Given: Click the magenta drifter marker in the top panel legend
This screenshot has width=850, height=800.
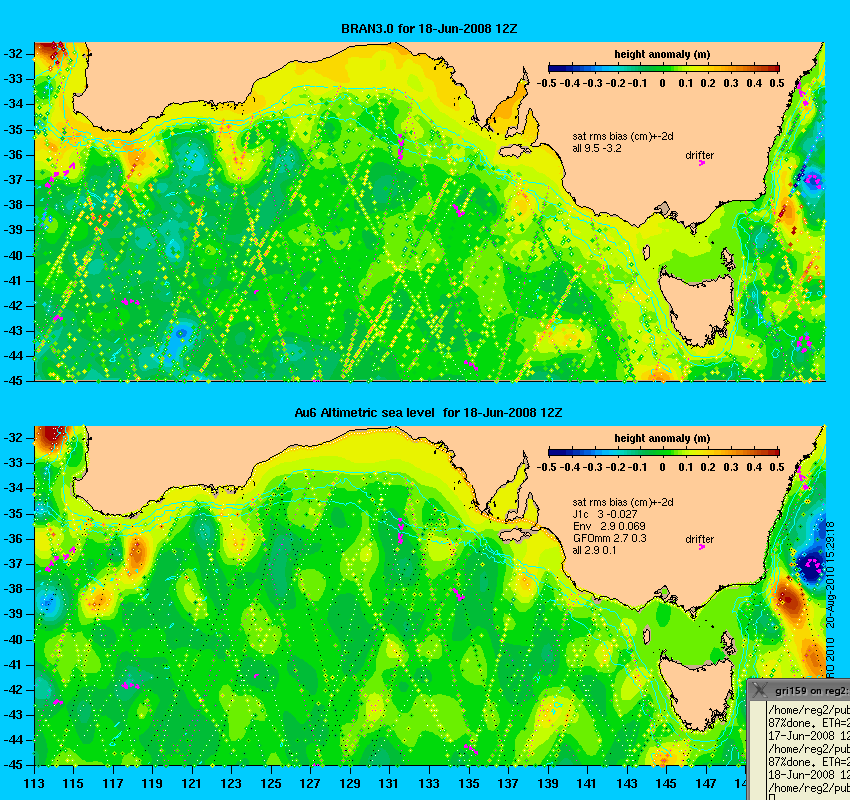Looking at the screenshot, I should [x=701, y=163].
